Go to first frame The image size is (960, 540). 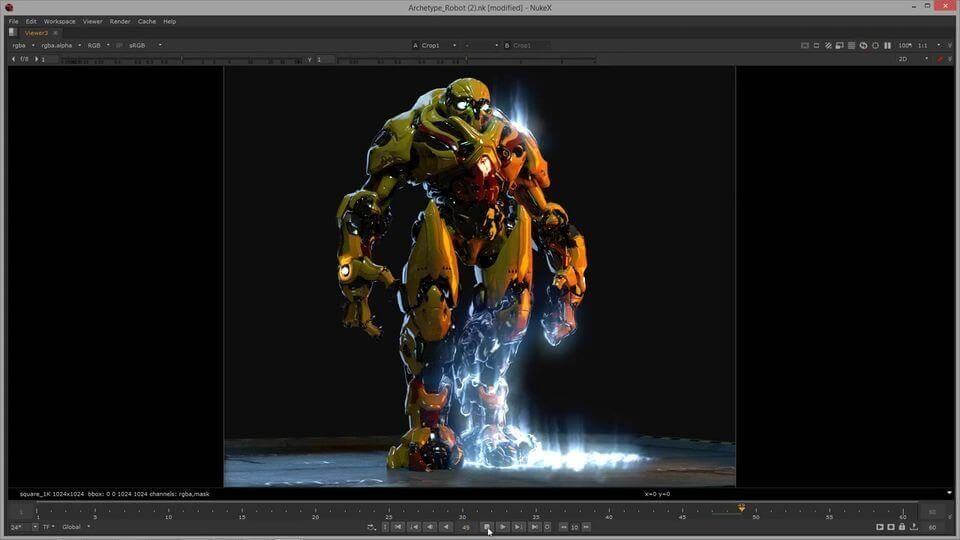398,527
